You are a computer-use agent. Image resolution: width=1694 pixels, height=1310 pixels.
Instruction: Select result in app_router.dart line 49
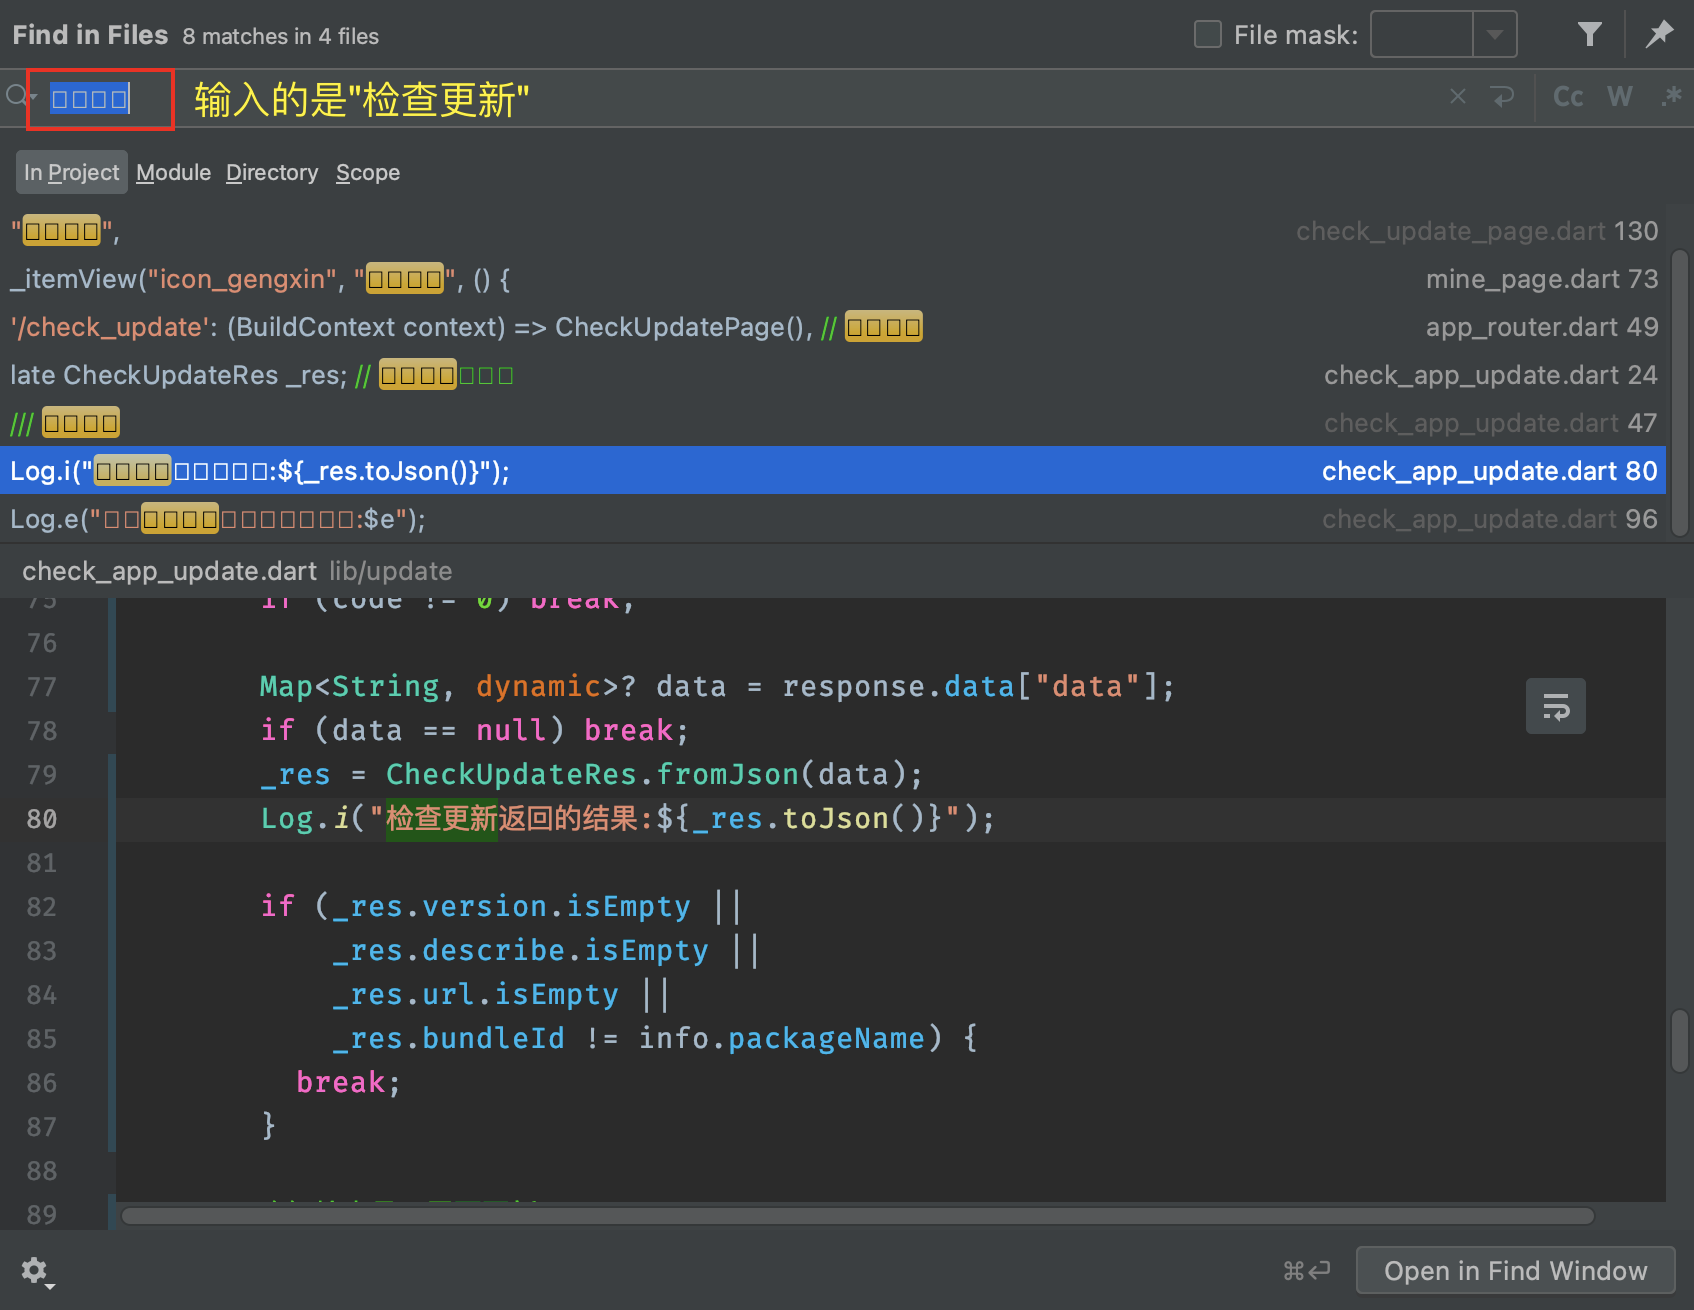tap(833, 327)
